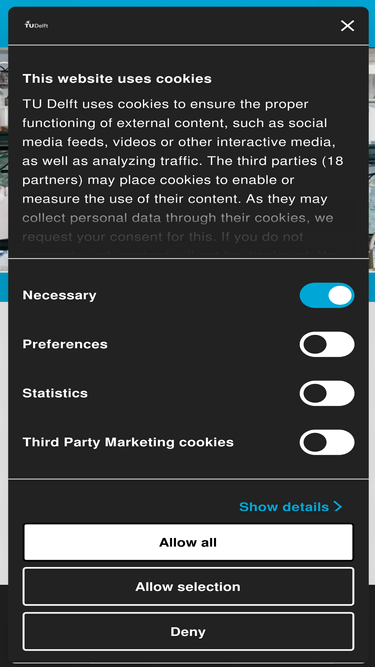Toggle the Necessary cookies switch
This screenshot has height=667, width=375.
(327, 295)
